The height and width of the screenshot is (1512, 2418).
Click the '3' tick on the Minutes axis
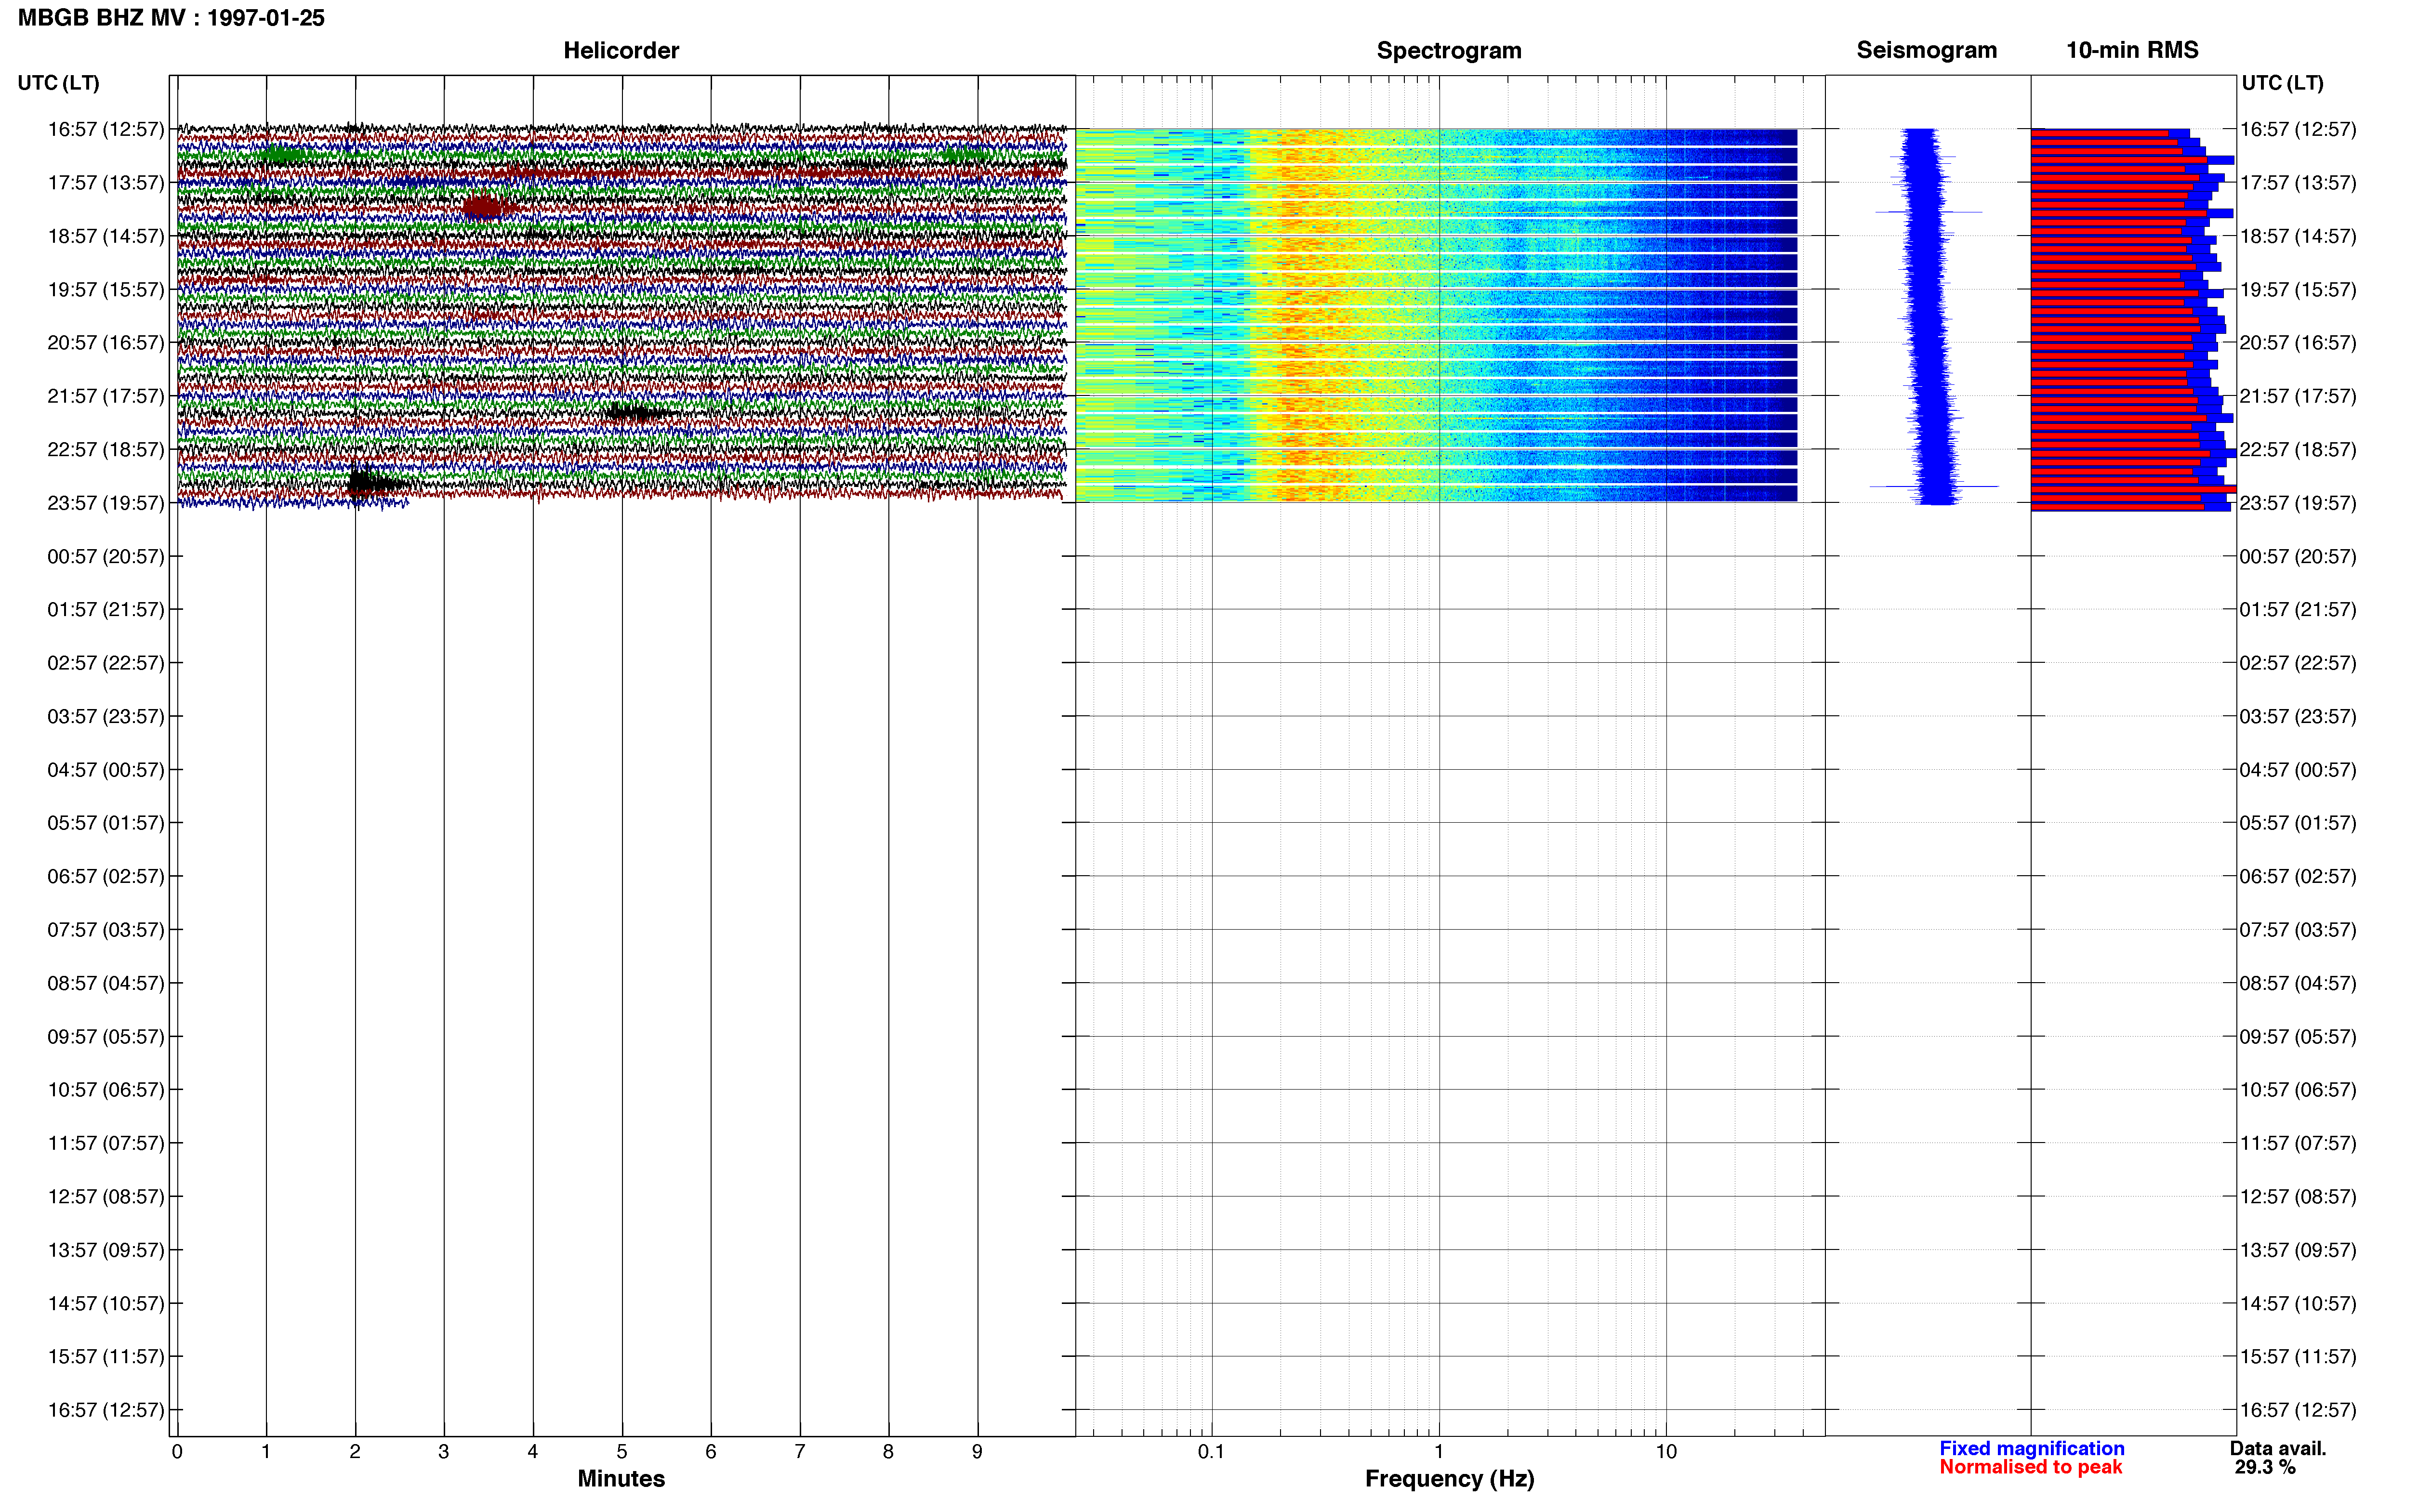pos(444,1451)
